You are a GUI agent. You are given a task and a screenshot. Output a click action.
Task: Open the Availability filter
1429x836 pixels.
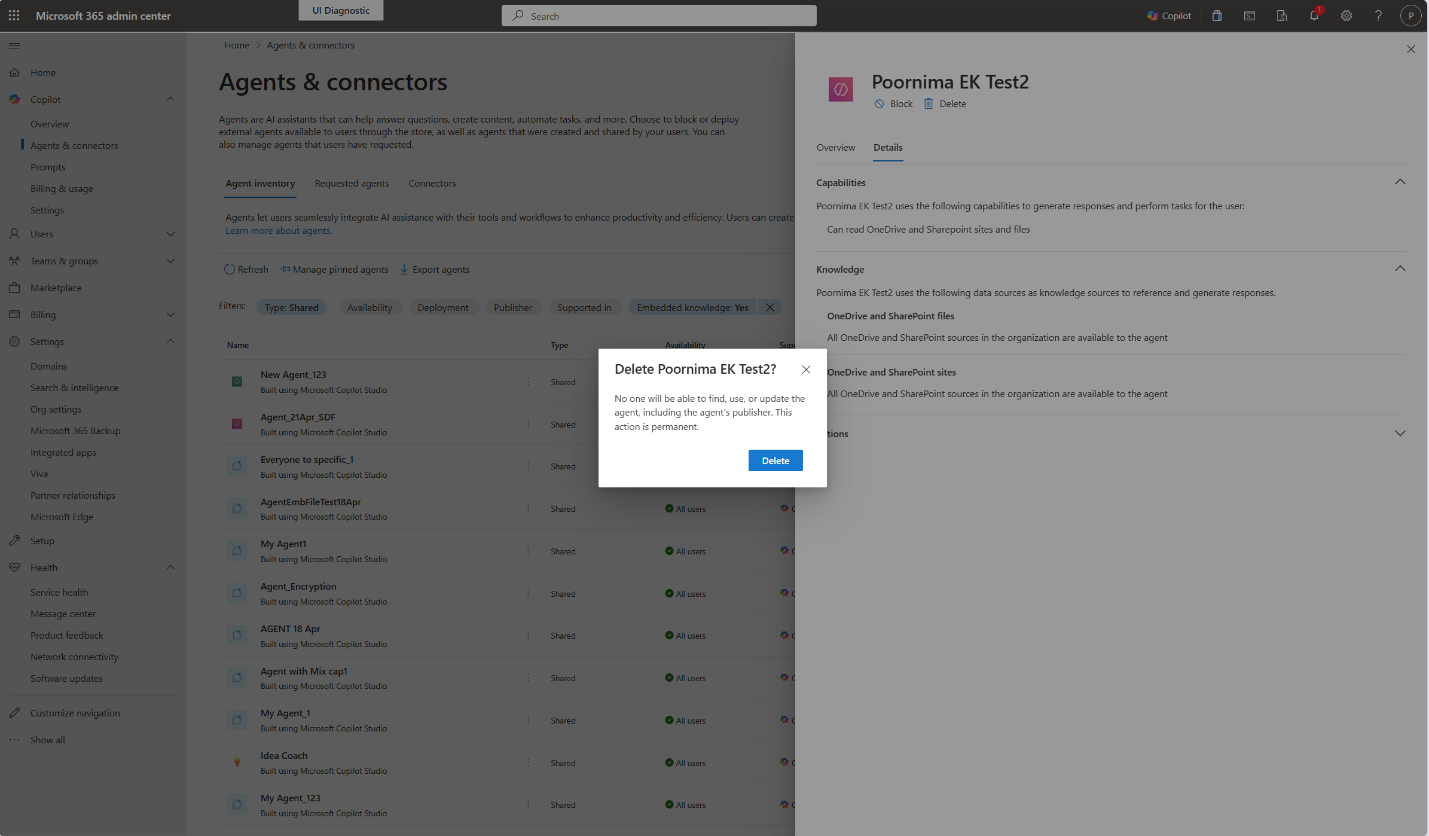(370, 307)
